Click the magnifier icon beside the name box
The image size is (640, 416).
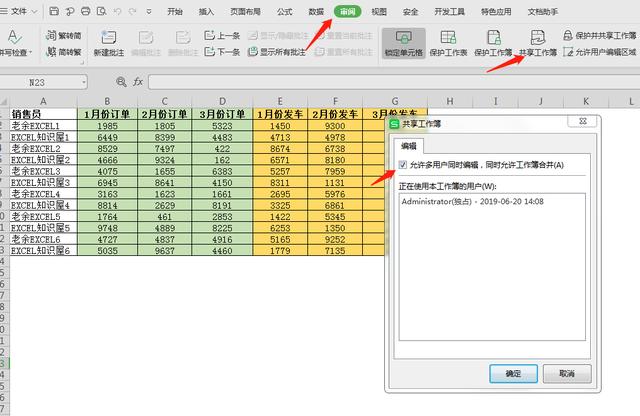(x=121, y=82)
